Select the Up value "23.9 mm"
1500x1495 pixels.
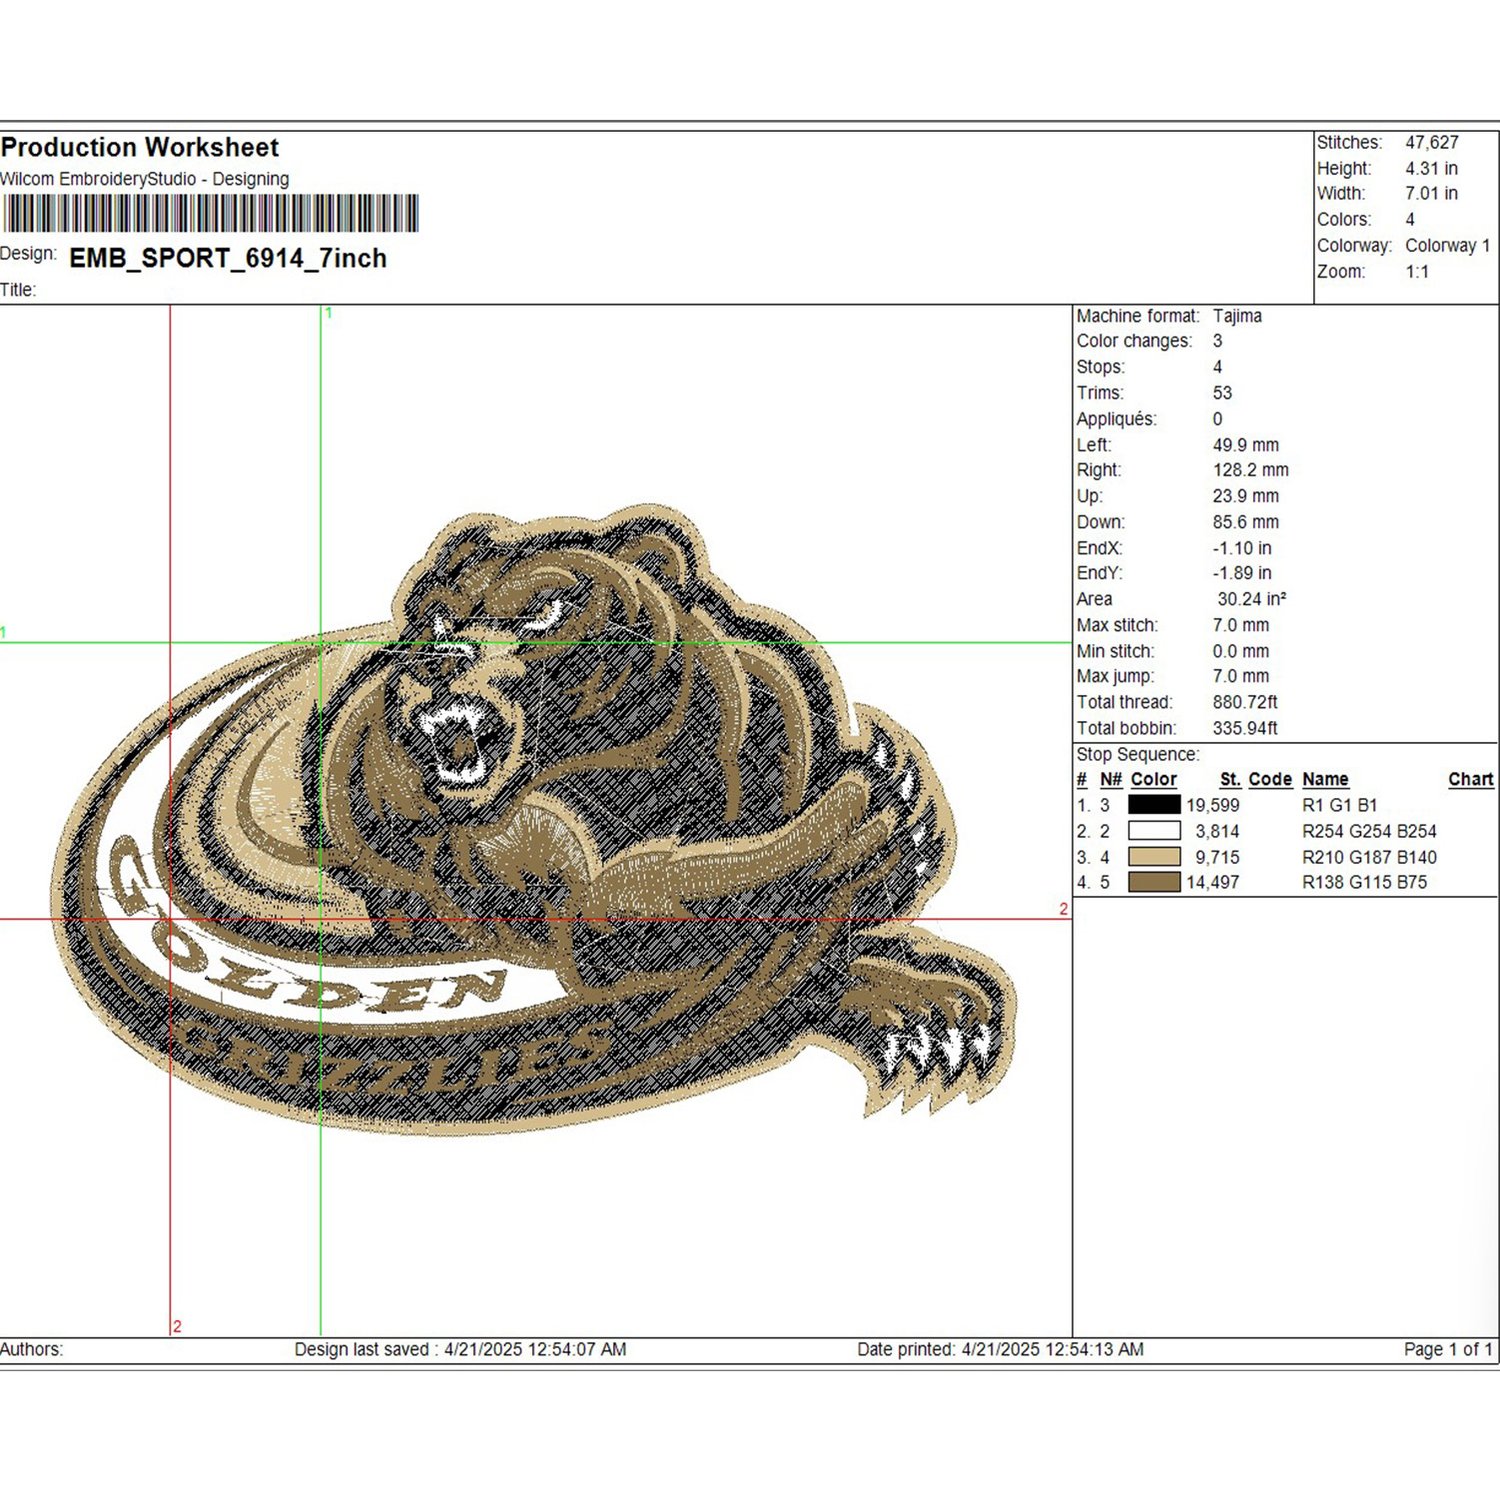point(1246,496)
